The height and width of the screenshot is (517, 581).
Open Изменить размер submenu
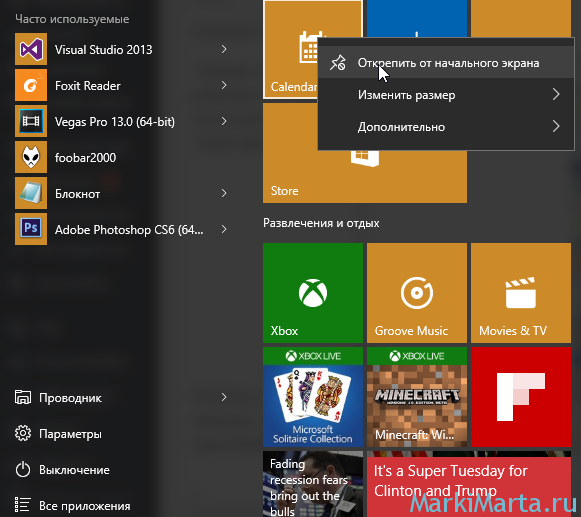click(446, 95)
